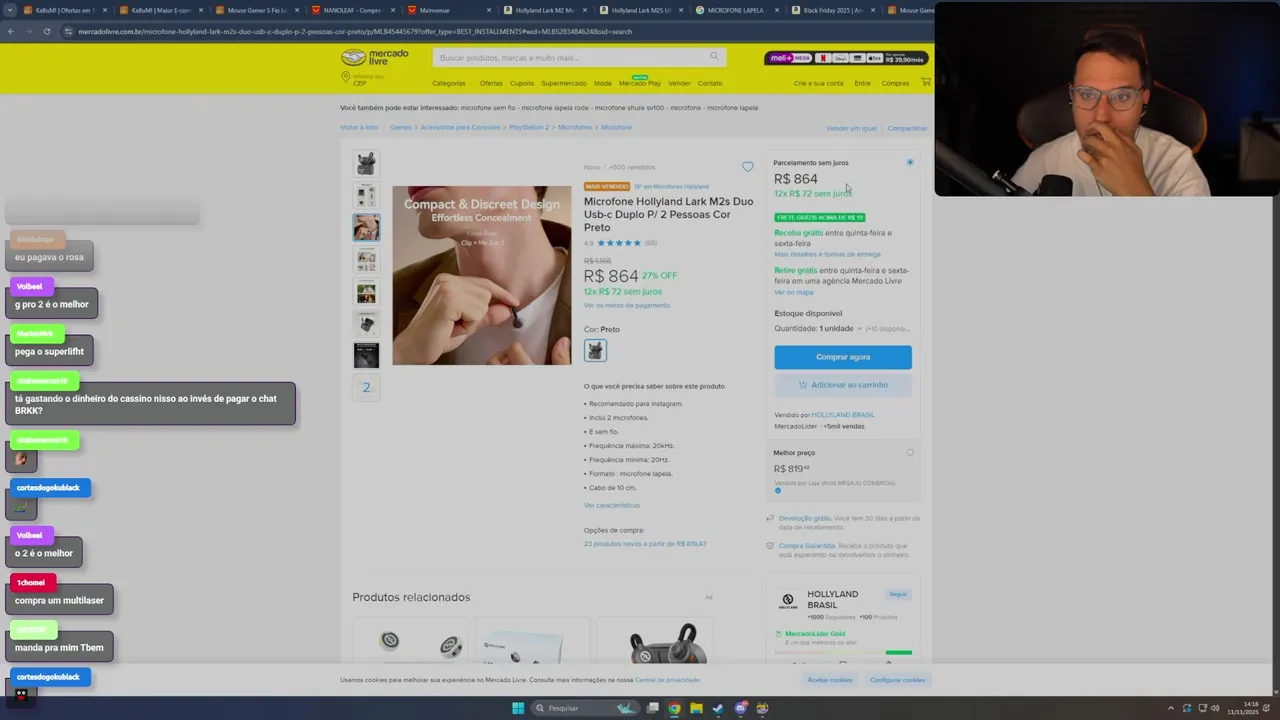This screenshot has width=1280, height=720.
Task: Switch to the MICROFONE LAPELA browser tab
Action: pyautogui.click(x=736, y=10)
